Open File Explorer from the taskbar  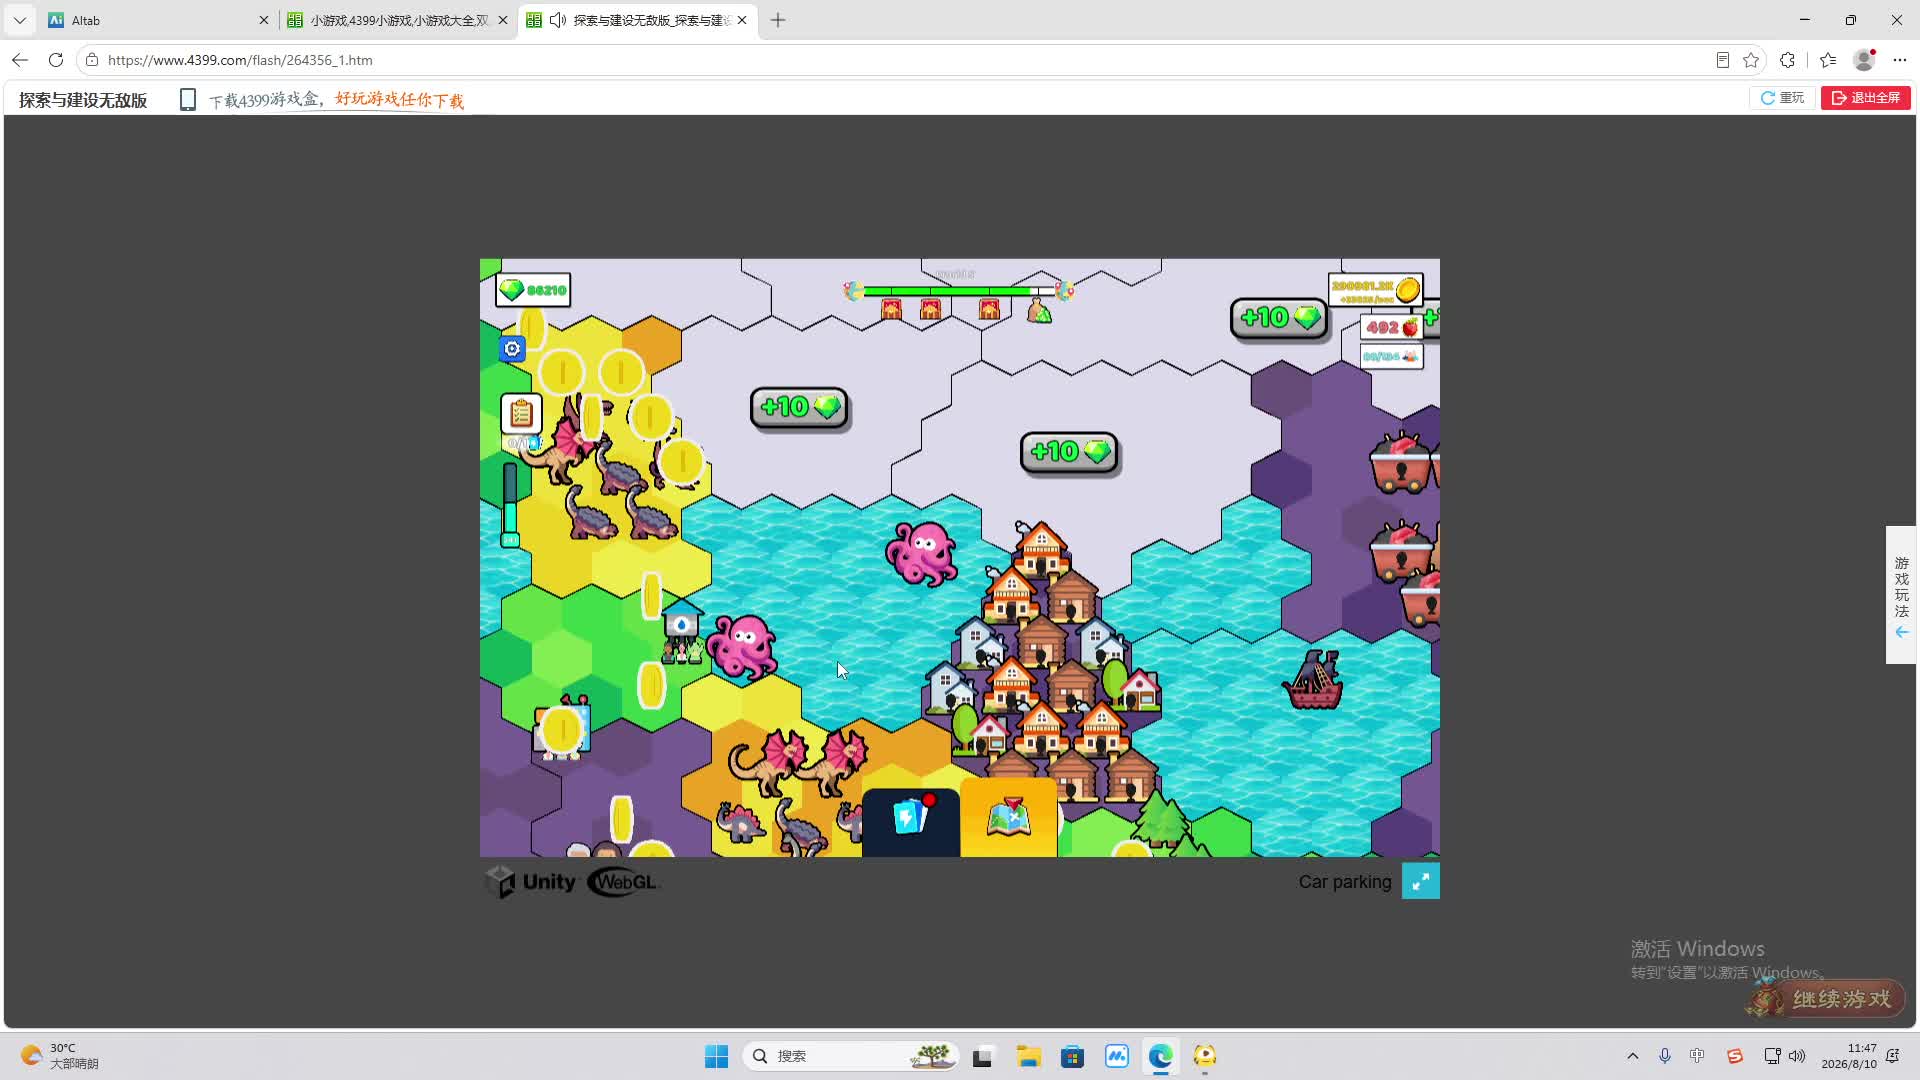(x=1029, y=1056)
